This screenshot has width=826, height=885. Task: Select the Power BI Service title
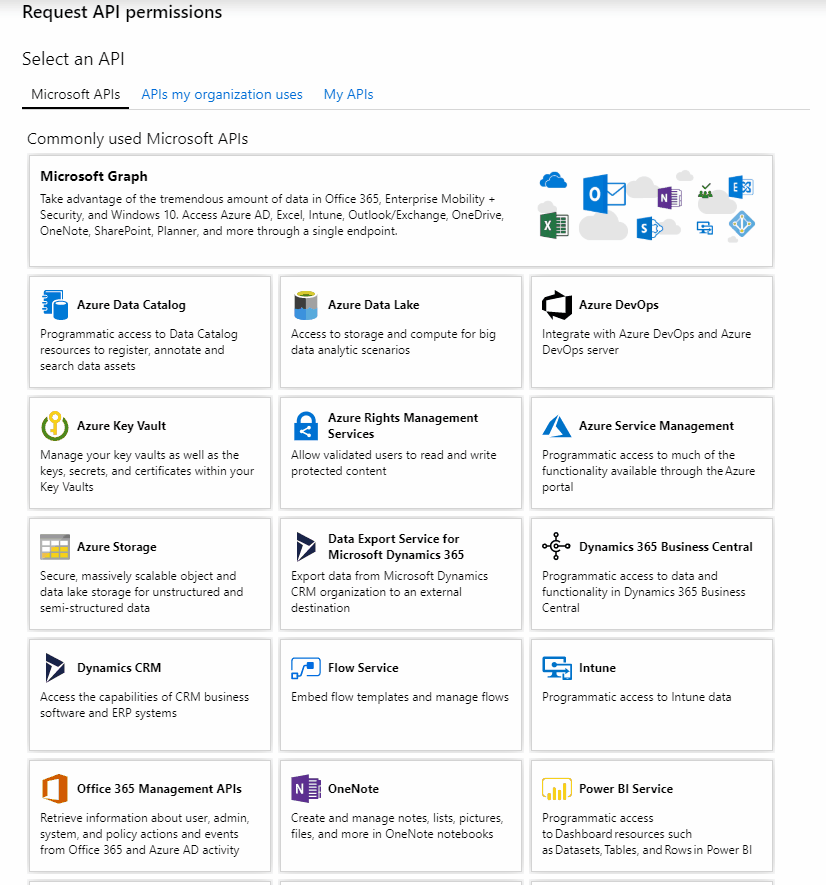tap(626, 788)
